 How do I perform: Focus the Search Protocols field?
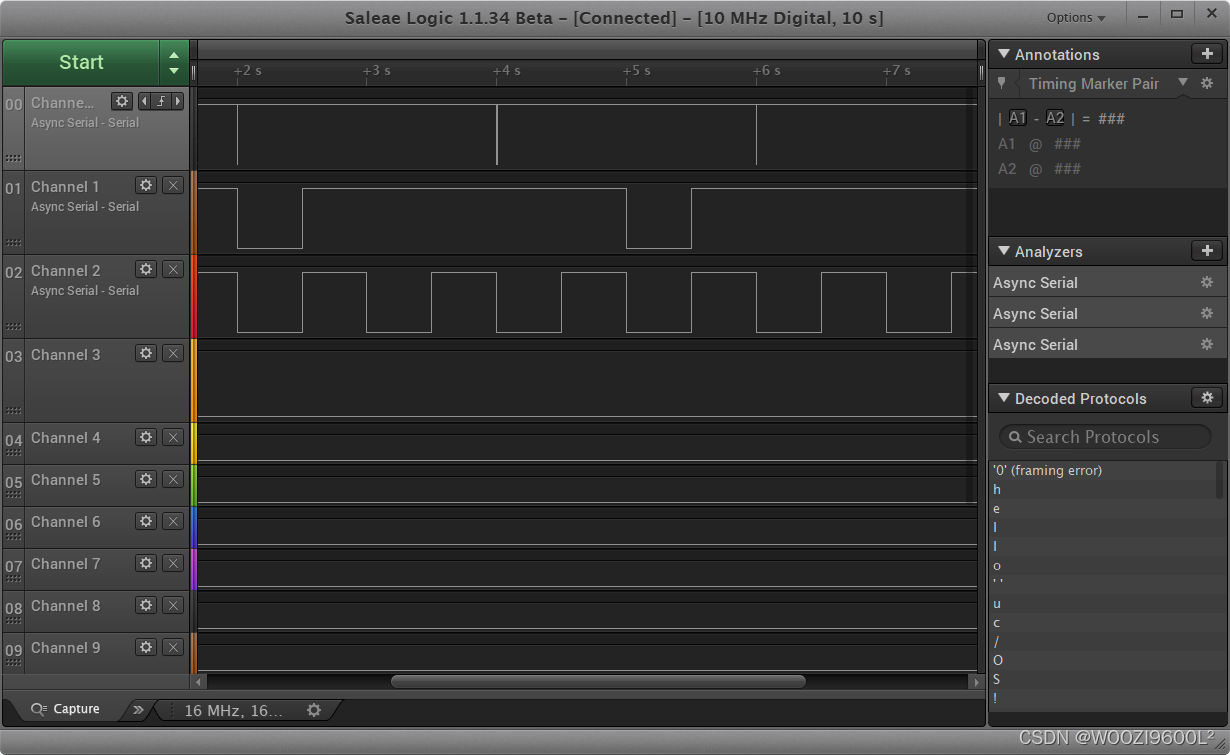pos(1105,437)
